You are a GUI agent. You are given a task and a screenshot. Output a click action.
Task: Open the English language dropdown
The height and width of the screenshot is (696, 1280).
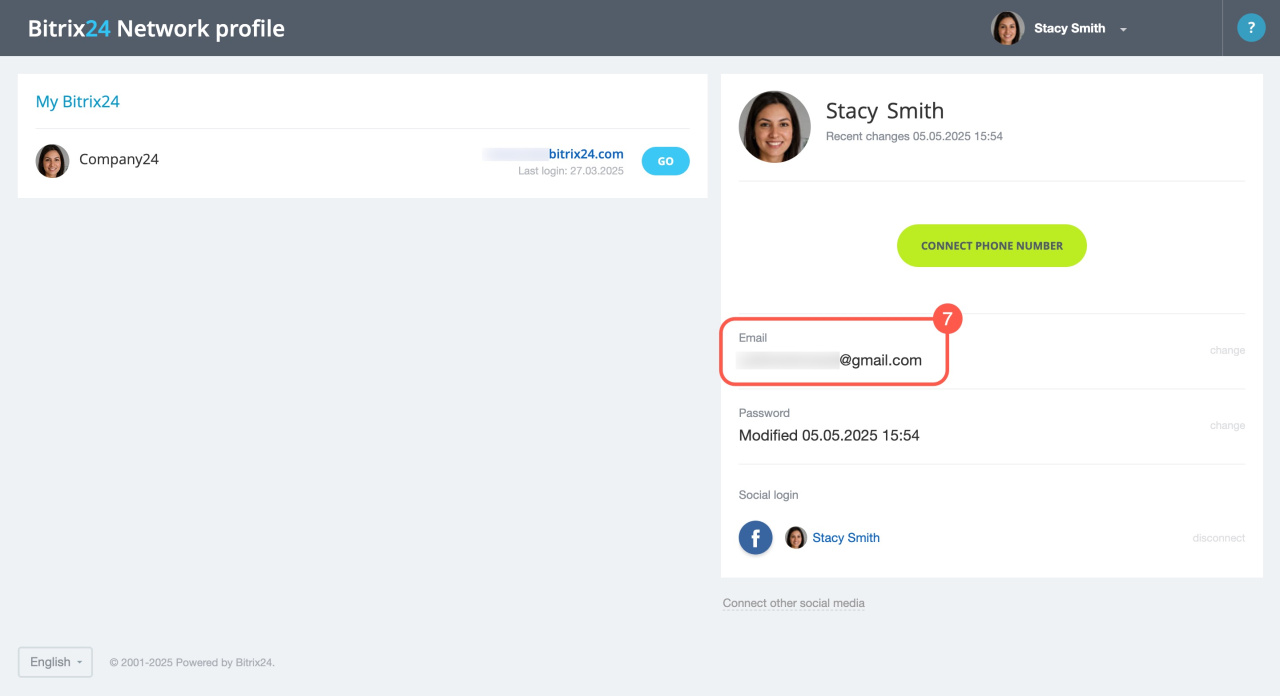(x=55, y=662)
